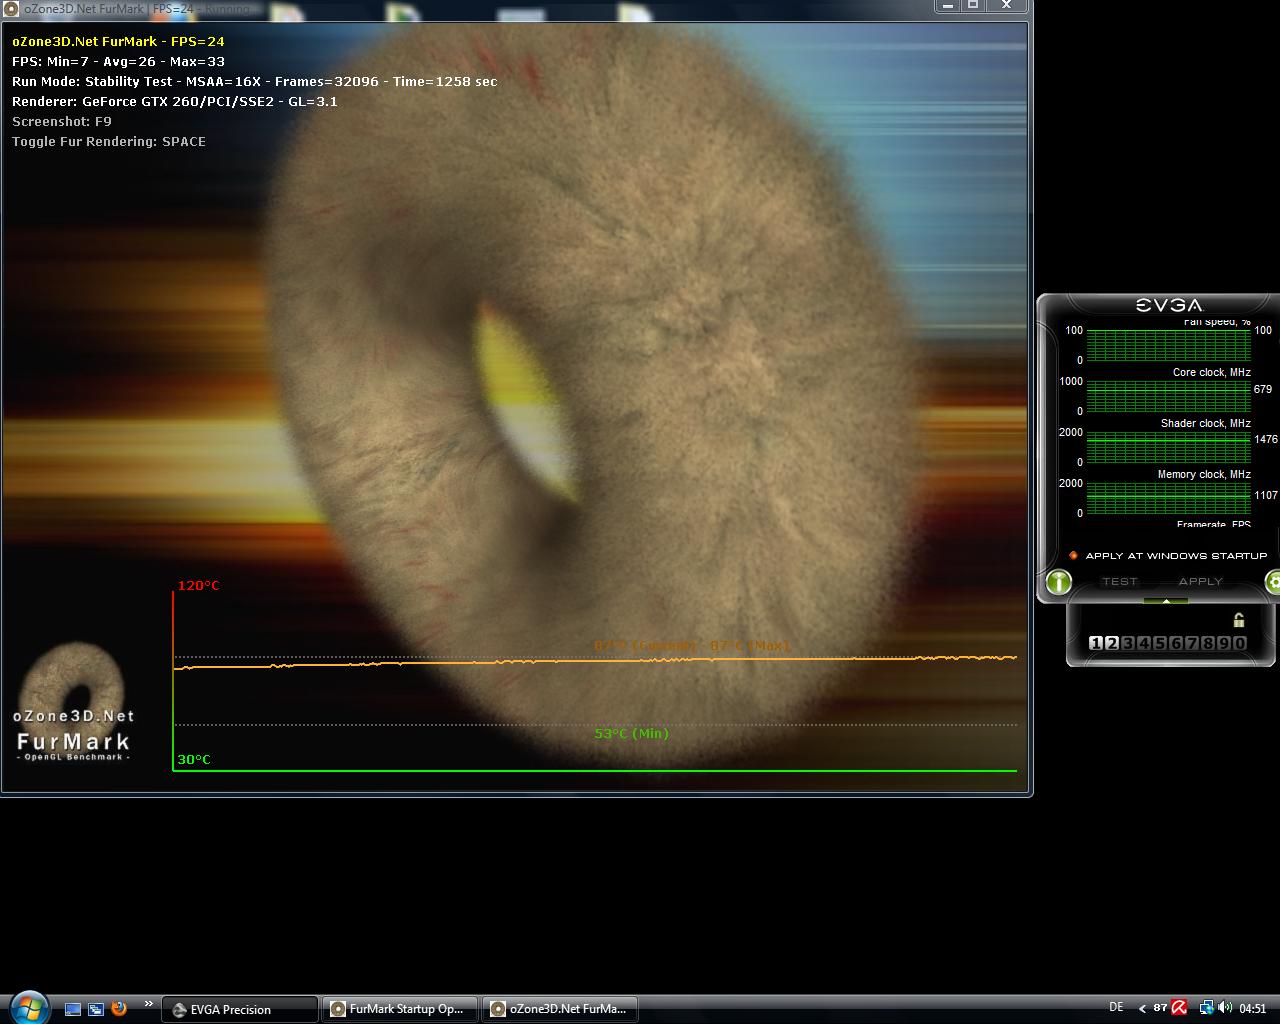
Task: Click the TEST button in EVGA Precision
Action: pyautogui.click(x=1119, y=581)
